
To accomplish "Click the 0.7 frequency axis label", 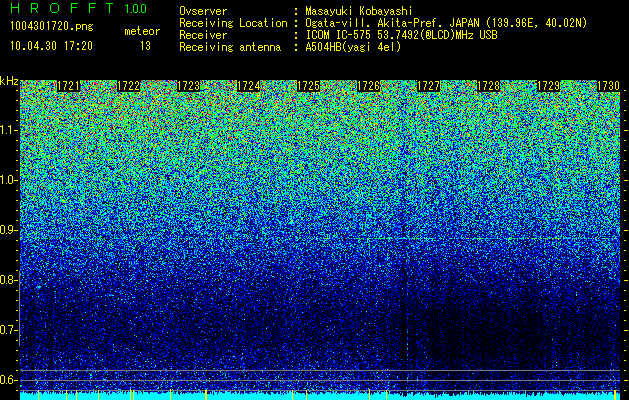I will point(8,330).
